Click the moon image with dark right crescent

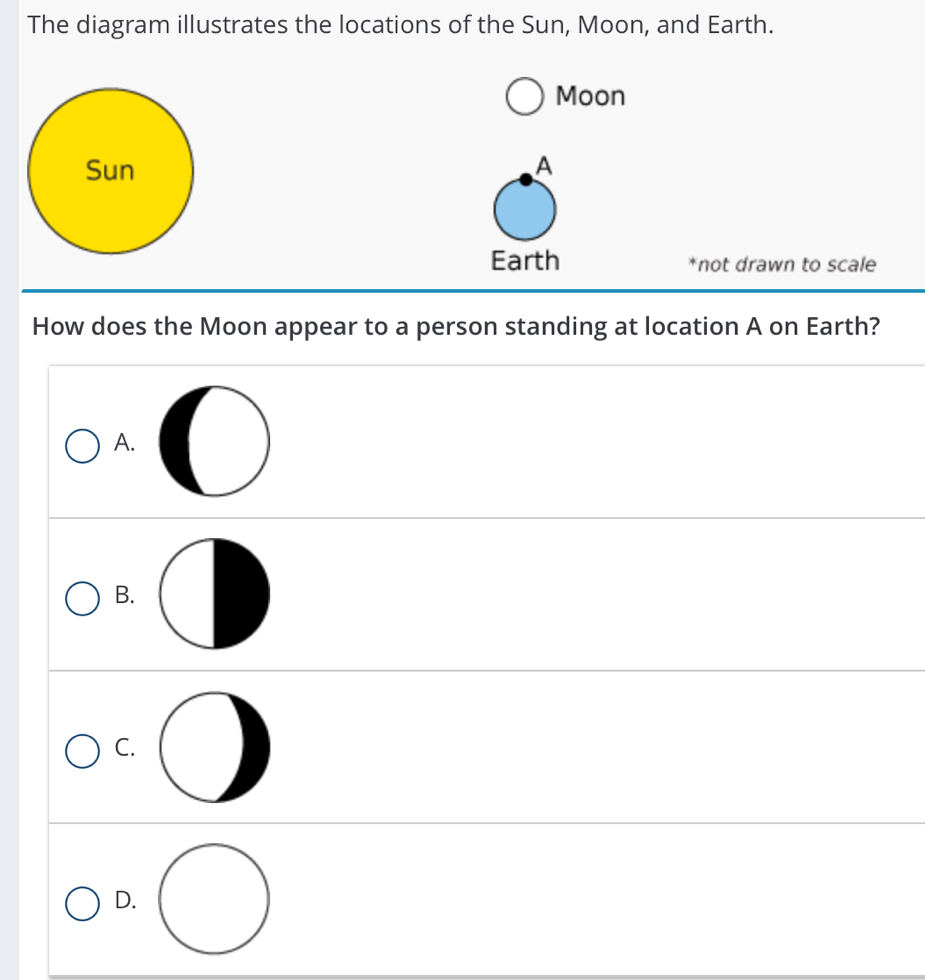214,747
